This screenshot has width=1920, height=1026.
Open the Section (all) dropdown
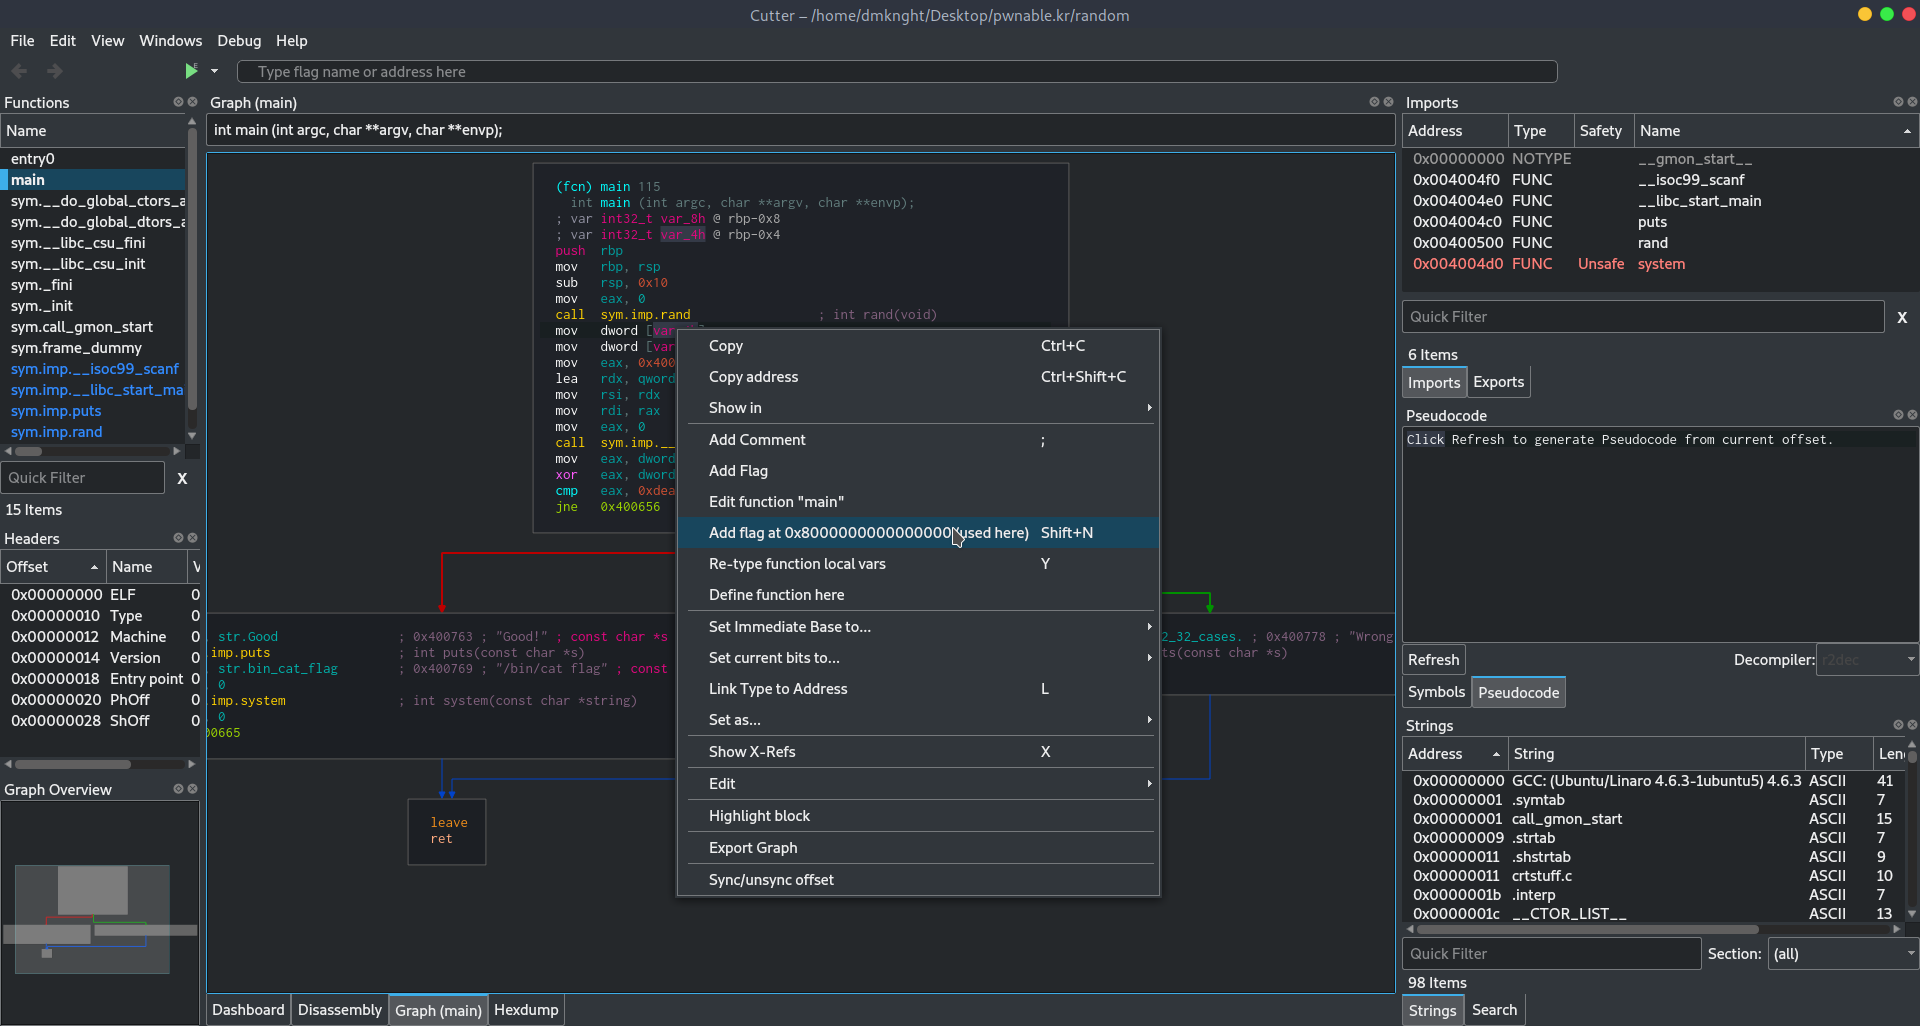click(x=1843, y=954)
